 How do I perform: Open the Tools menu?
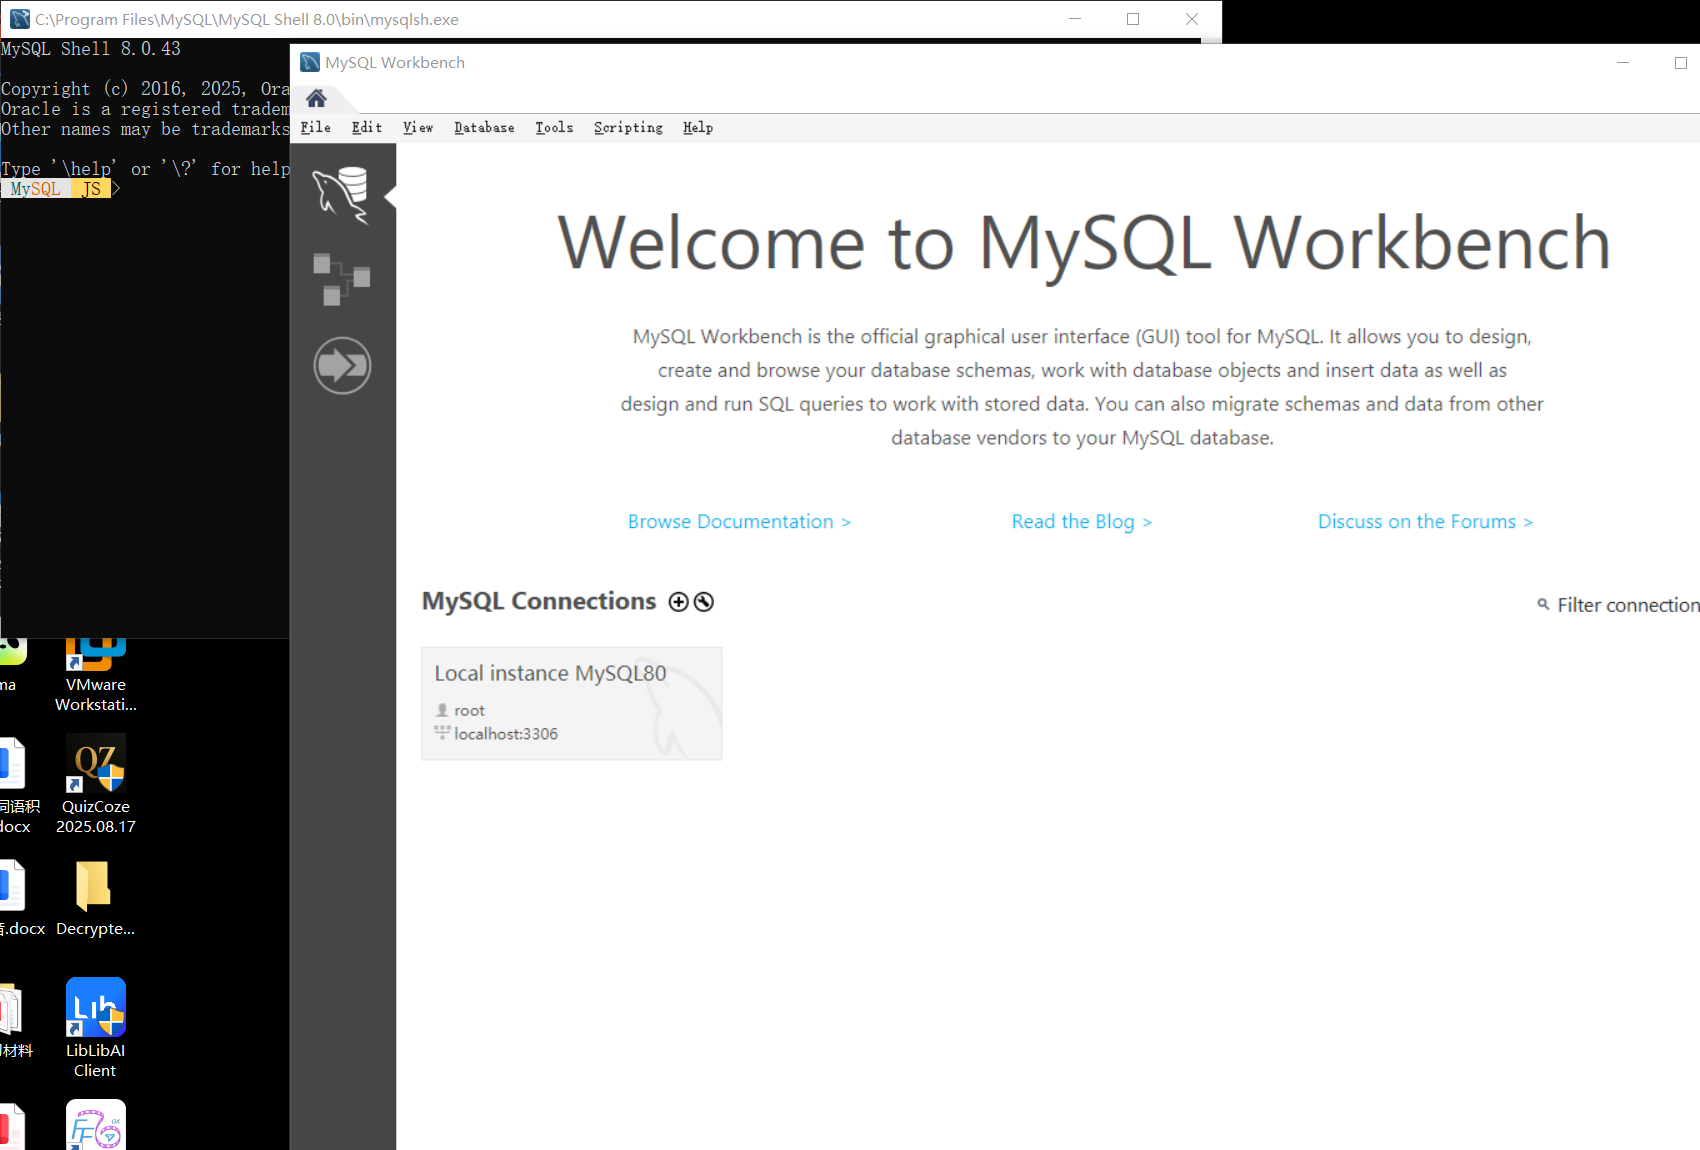click(554, 128)
